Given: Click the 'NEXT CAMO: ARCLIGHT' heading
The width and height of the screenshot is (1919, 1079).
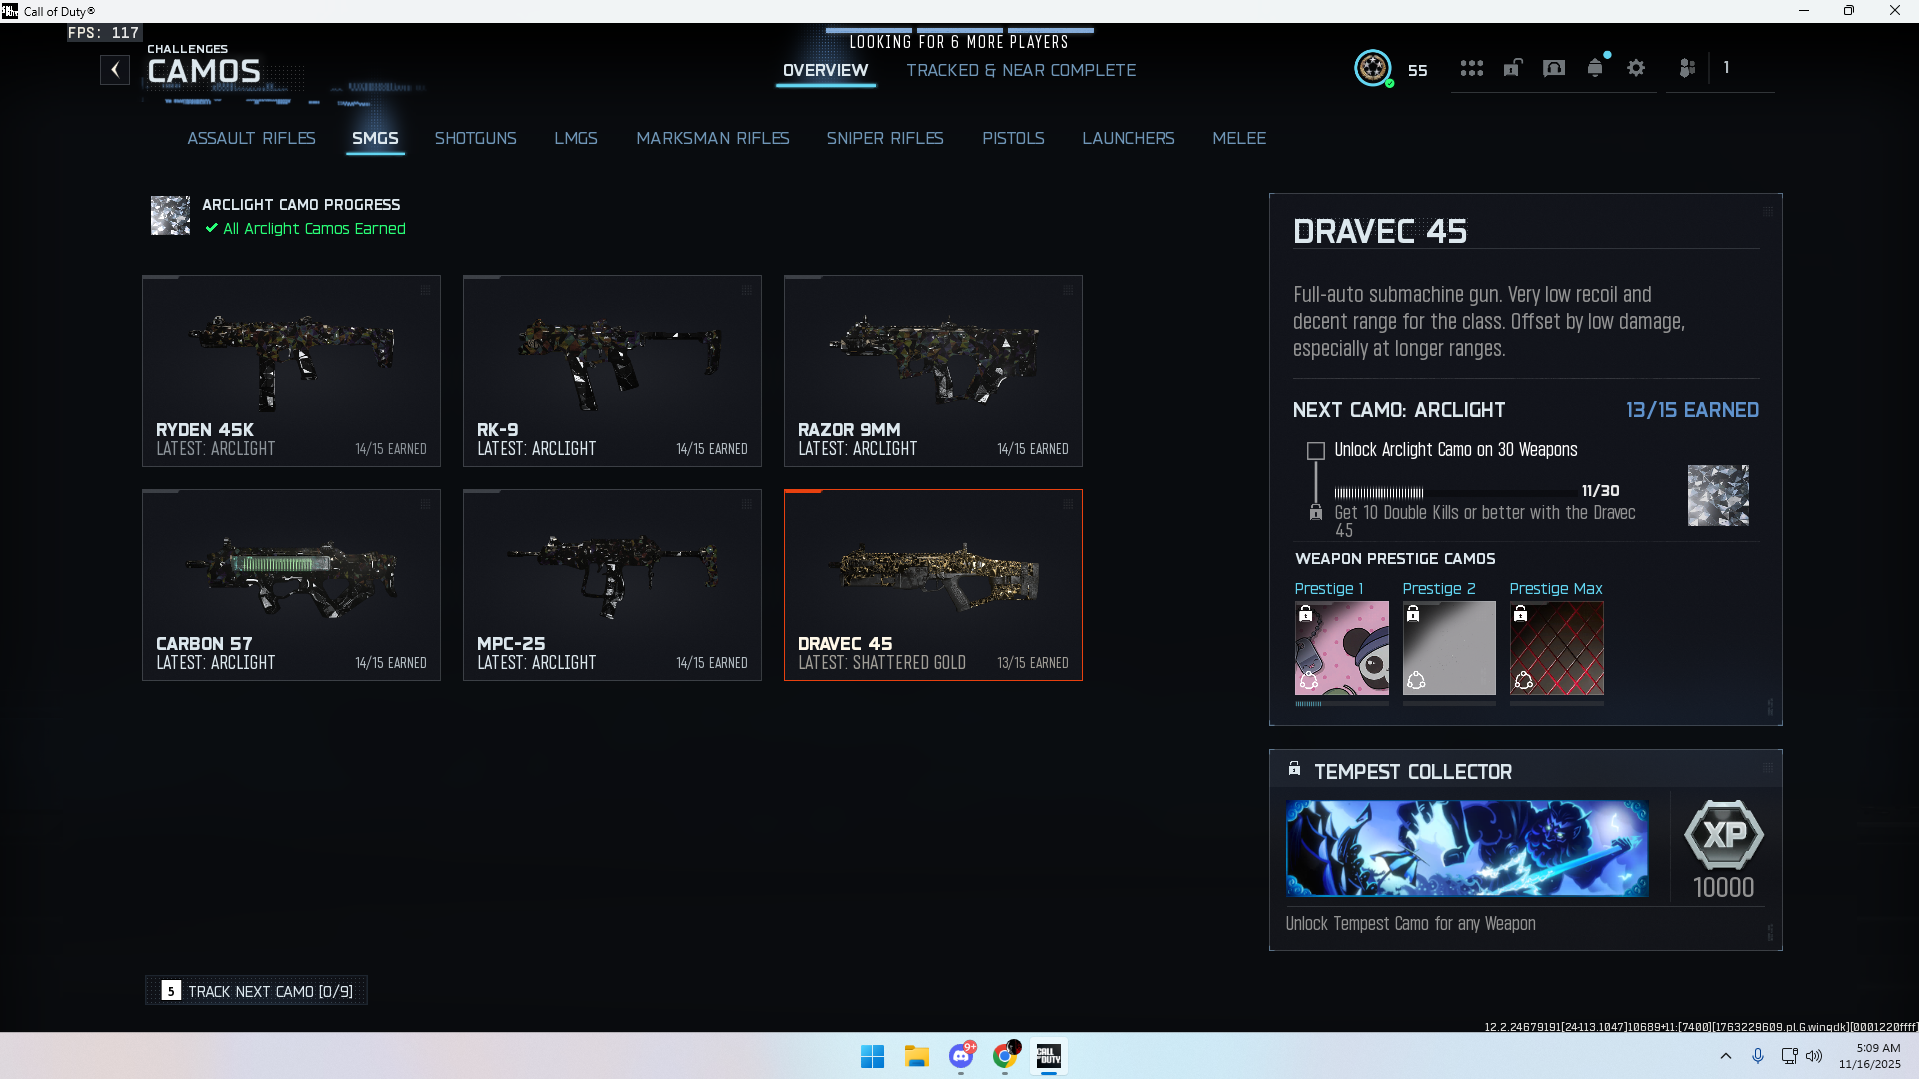Looking at the screenshot, I should (x=1398, y=410).
